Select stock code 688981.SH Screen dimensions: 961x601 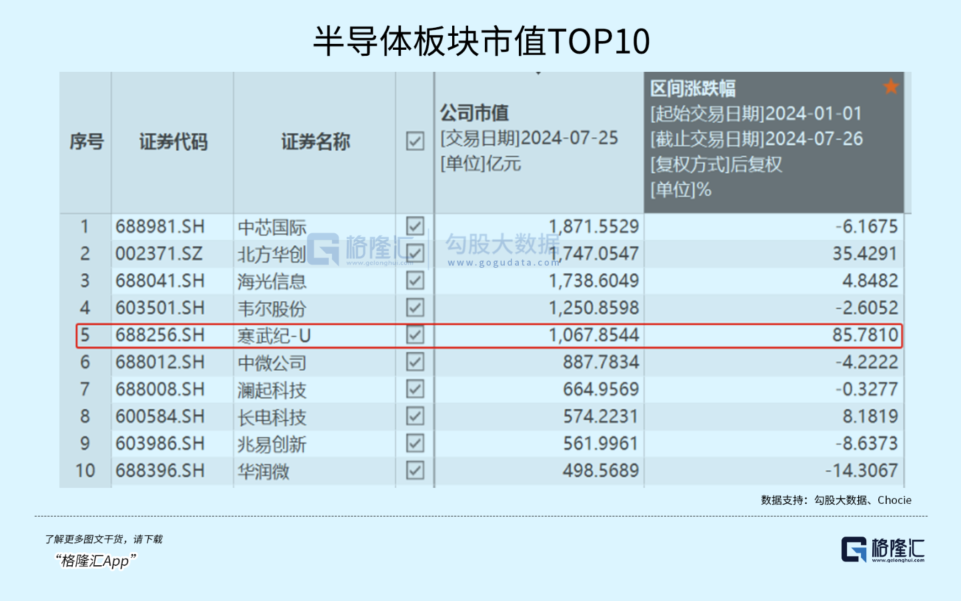pos(160,227)
